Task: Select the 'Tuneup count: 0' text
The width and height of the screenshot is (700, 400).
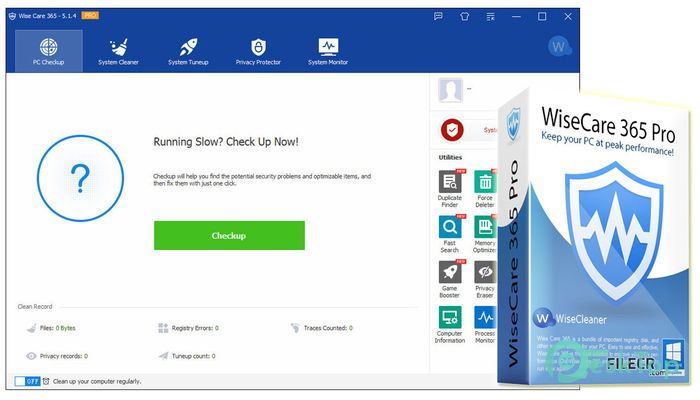Action: (194, 356)
